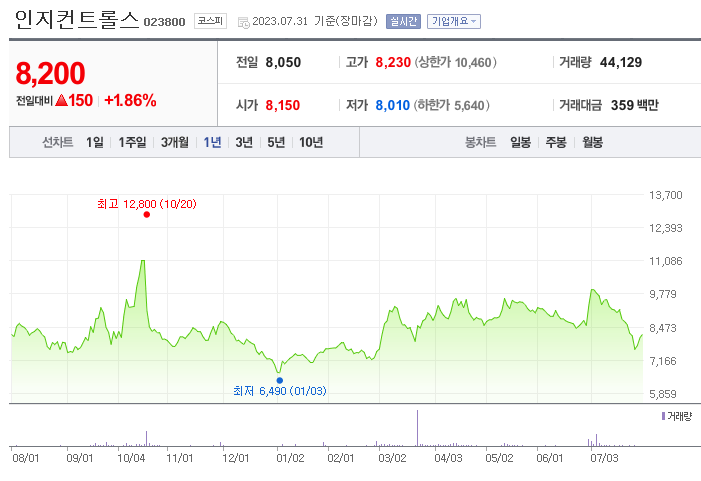
Task: Switch to 월봉 candlestick chart
Action: 592,142
